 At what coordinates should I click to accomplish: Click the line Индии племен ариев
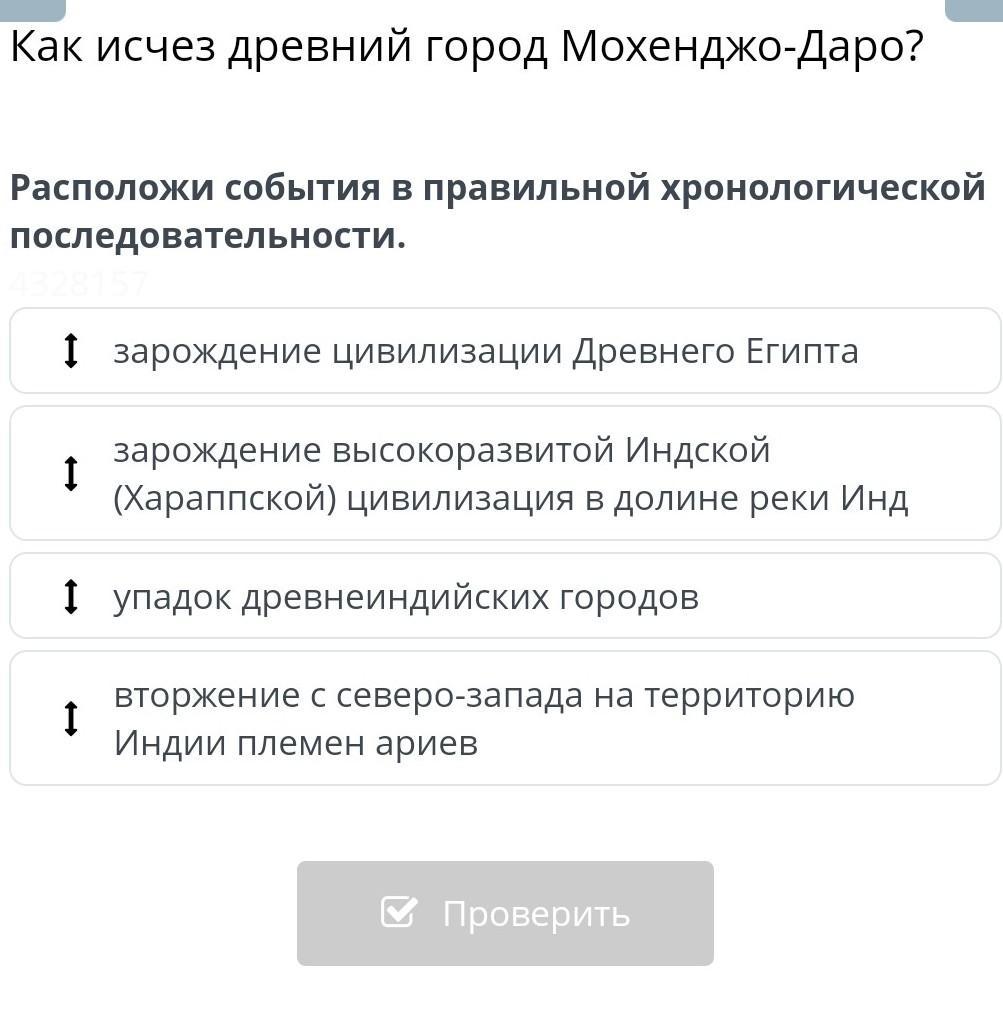(x=296, y=743)
